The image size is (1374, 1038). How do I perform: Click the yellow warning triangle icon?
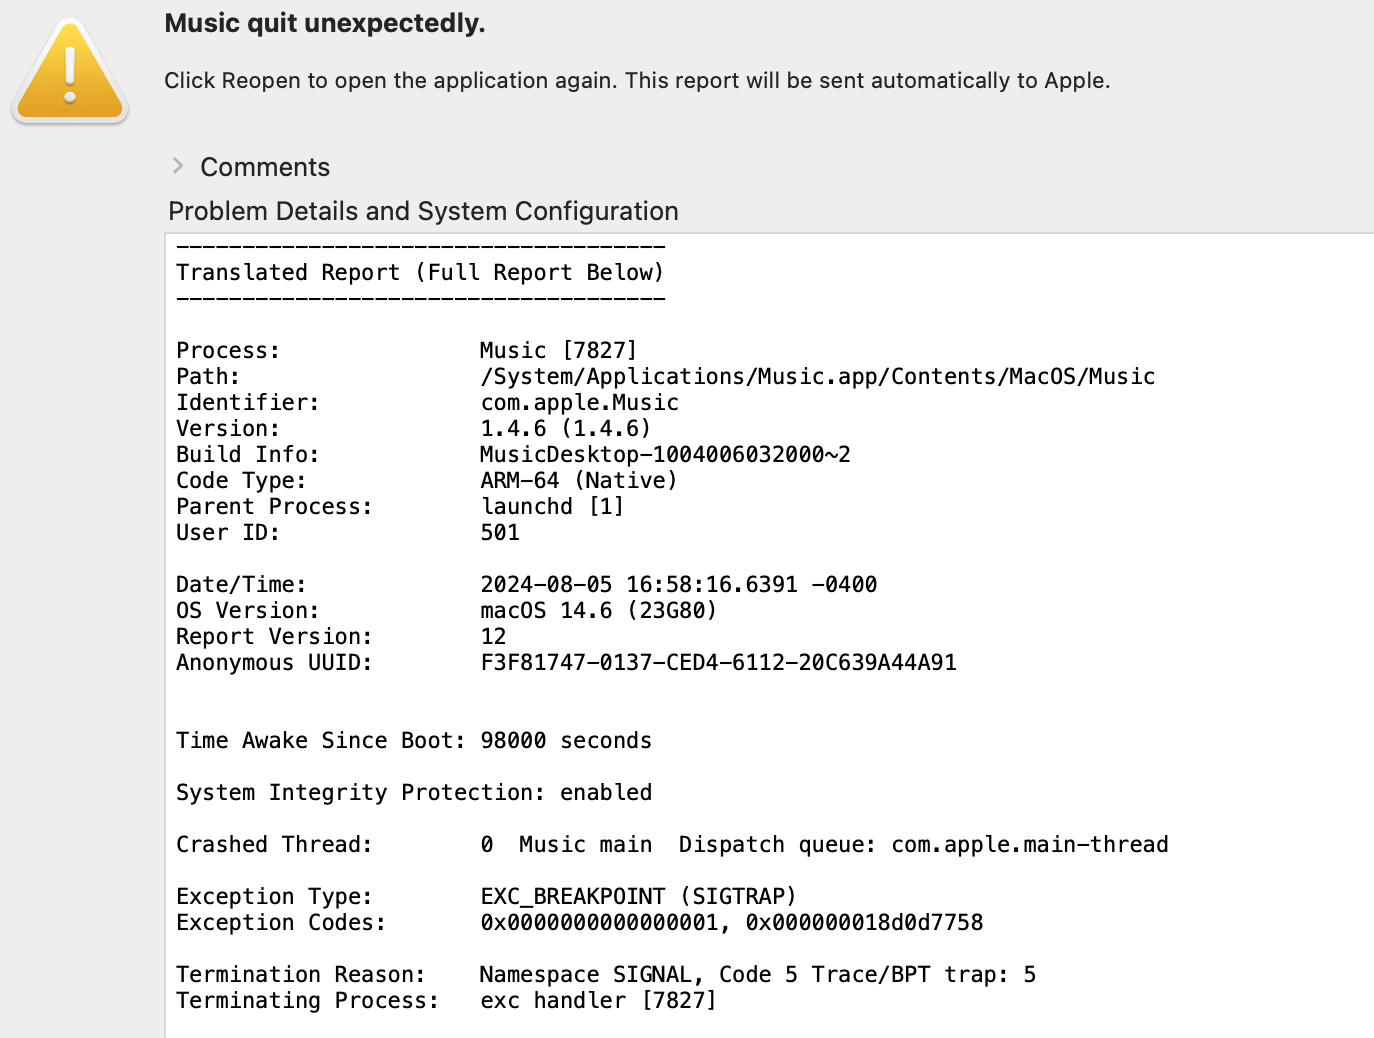[x=70, y=74]
